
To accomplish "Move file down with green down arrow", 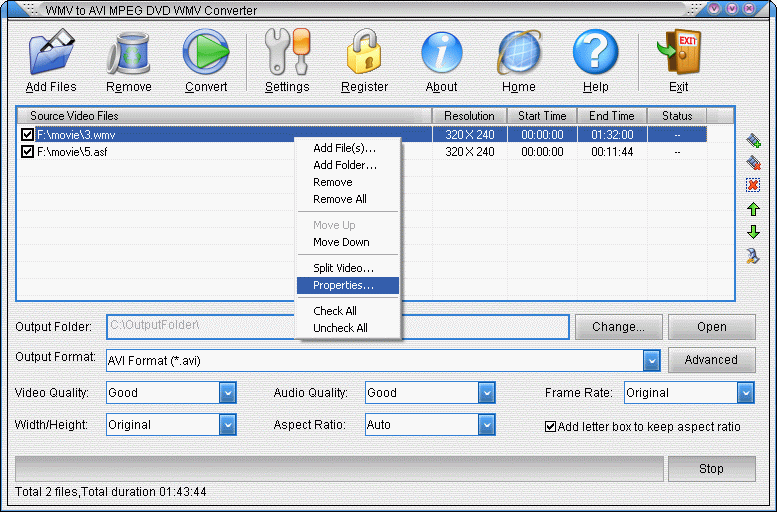I will pos(753,232).
